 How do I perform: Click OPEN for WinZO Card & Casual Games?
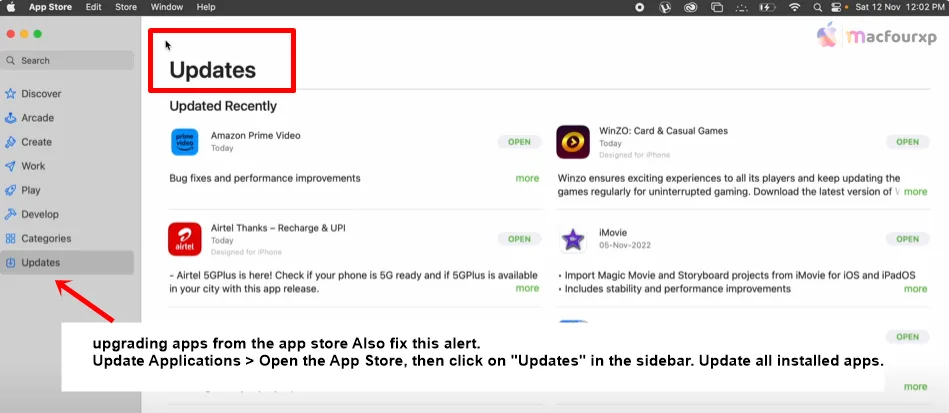coord(907,142)
